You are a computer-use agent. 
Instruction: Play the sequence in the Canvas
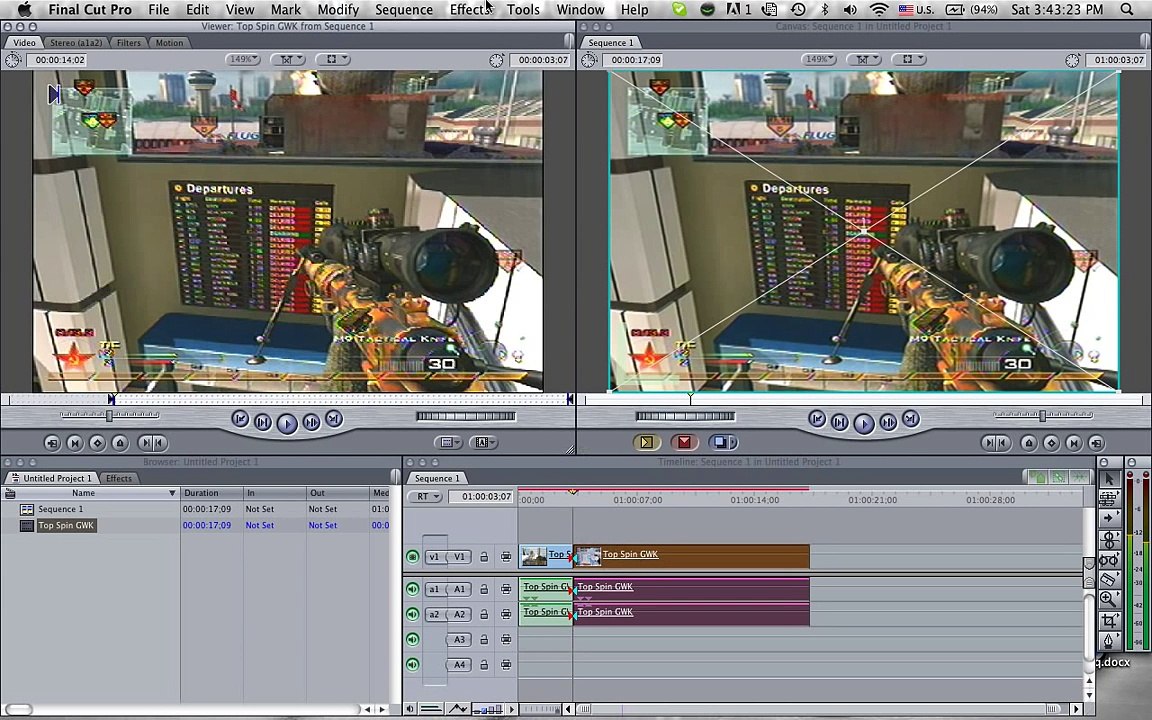tap(863, 423)
